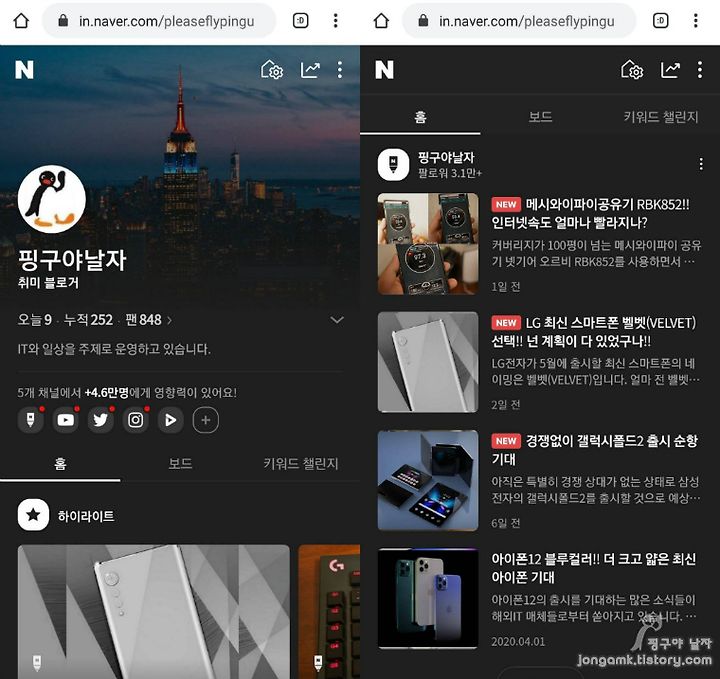Open the Logitech keyboard highlight card
Image resolution: width=720 pixels, height=679 pixels.
pyautogui.click(x=329, y=612)
